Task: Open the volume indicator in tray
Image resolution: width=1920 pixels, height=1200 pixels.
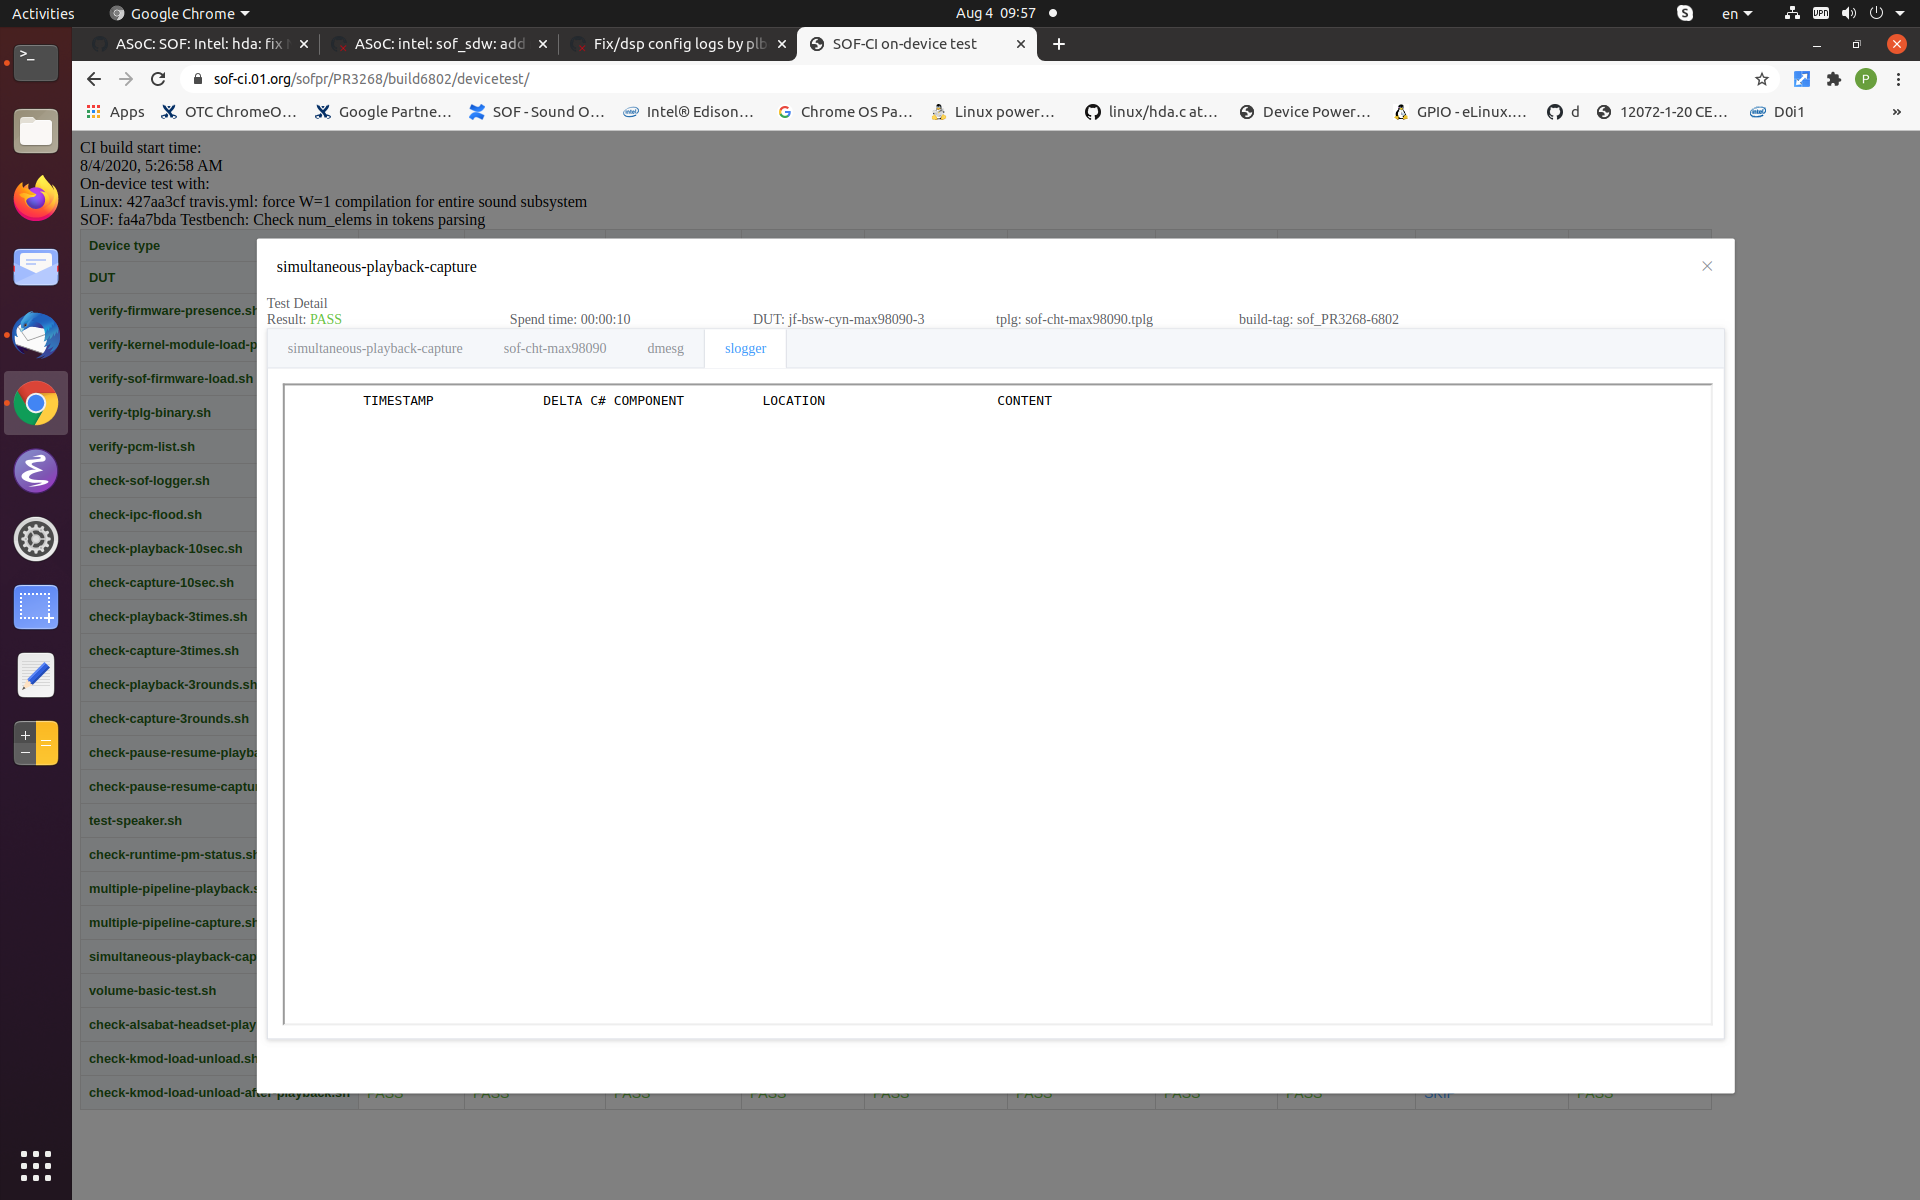Action: [x=1848, y=13]
